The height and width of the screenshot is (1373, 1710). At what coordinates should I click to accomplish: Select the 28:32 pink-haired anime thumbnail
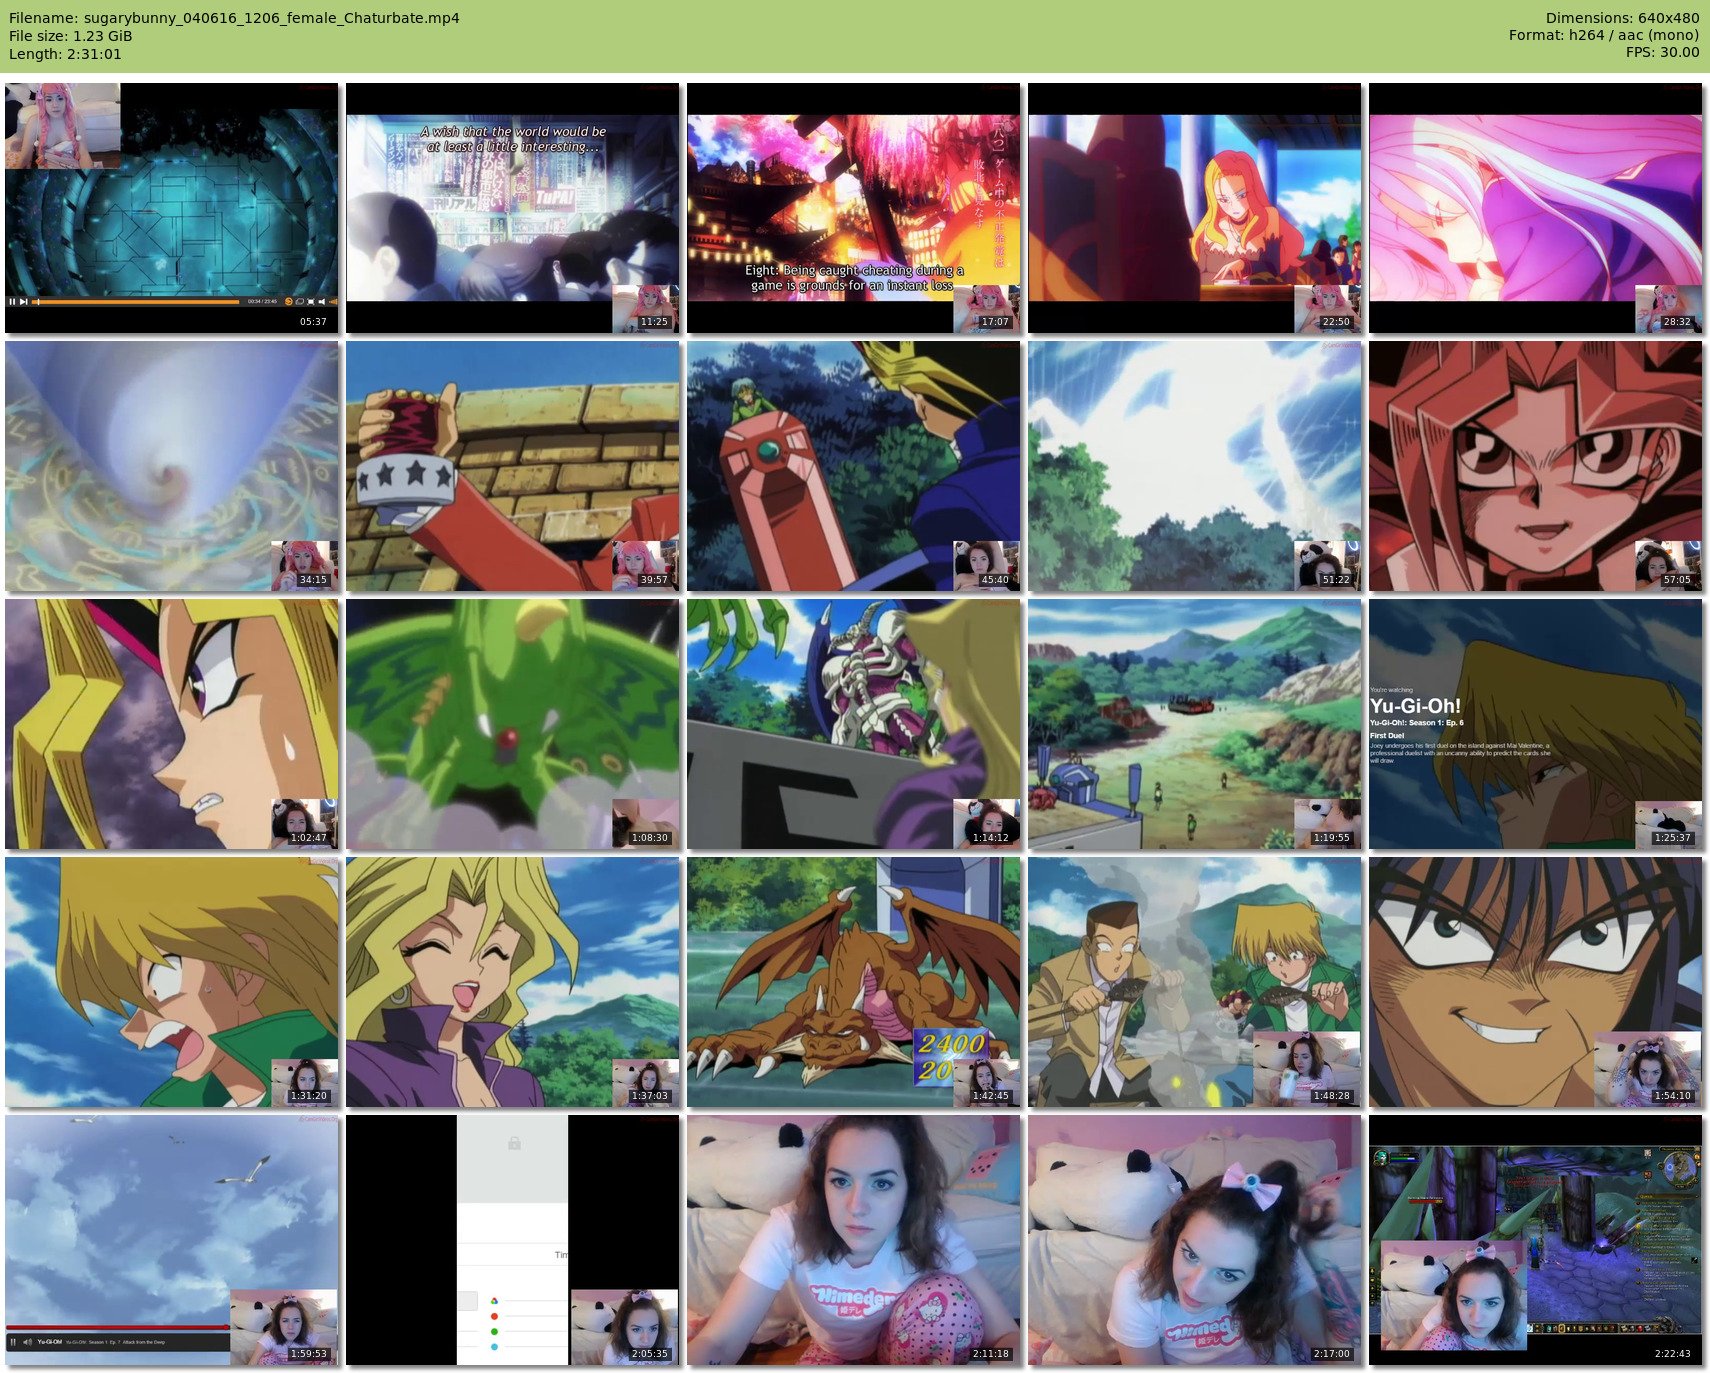[x=1536, y=208]
